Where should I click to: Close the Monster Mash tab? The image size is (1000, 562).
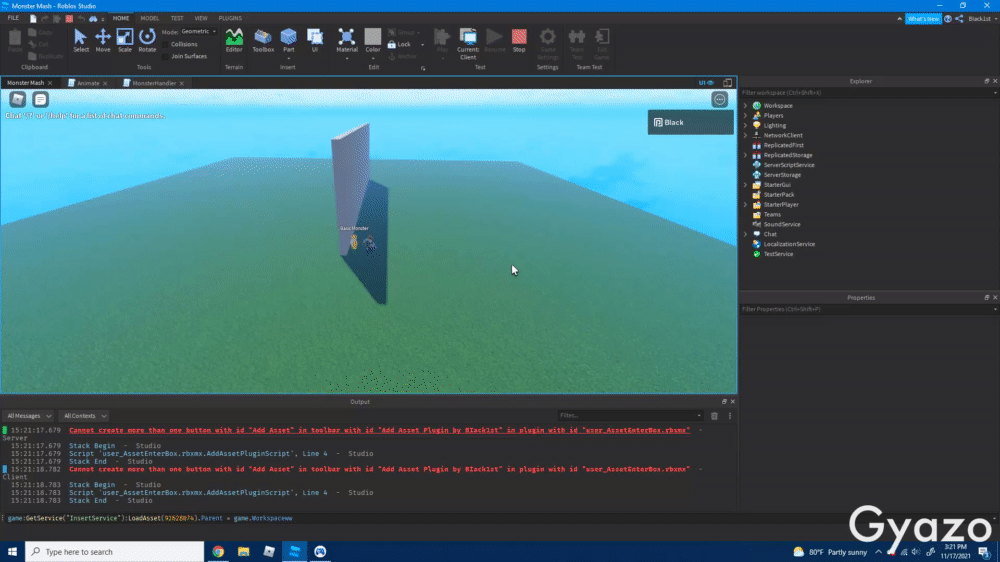(x=50, y=83)
